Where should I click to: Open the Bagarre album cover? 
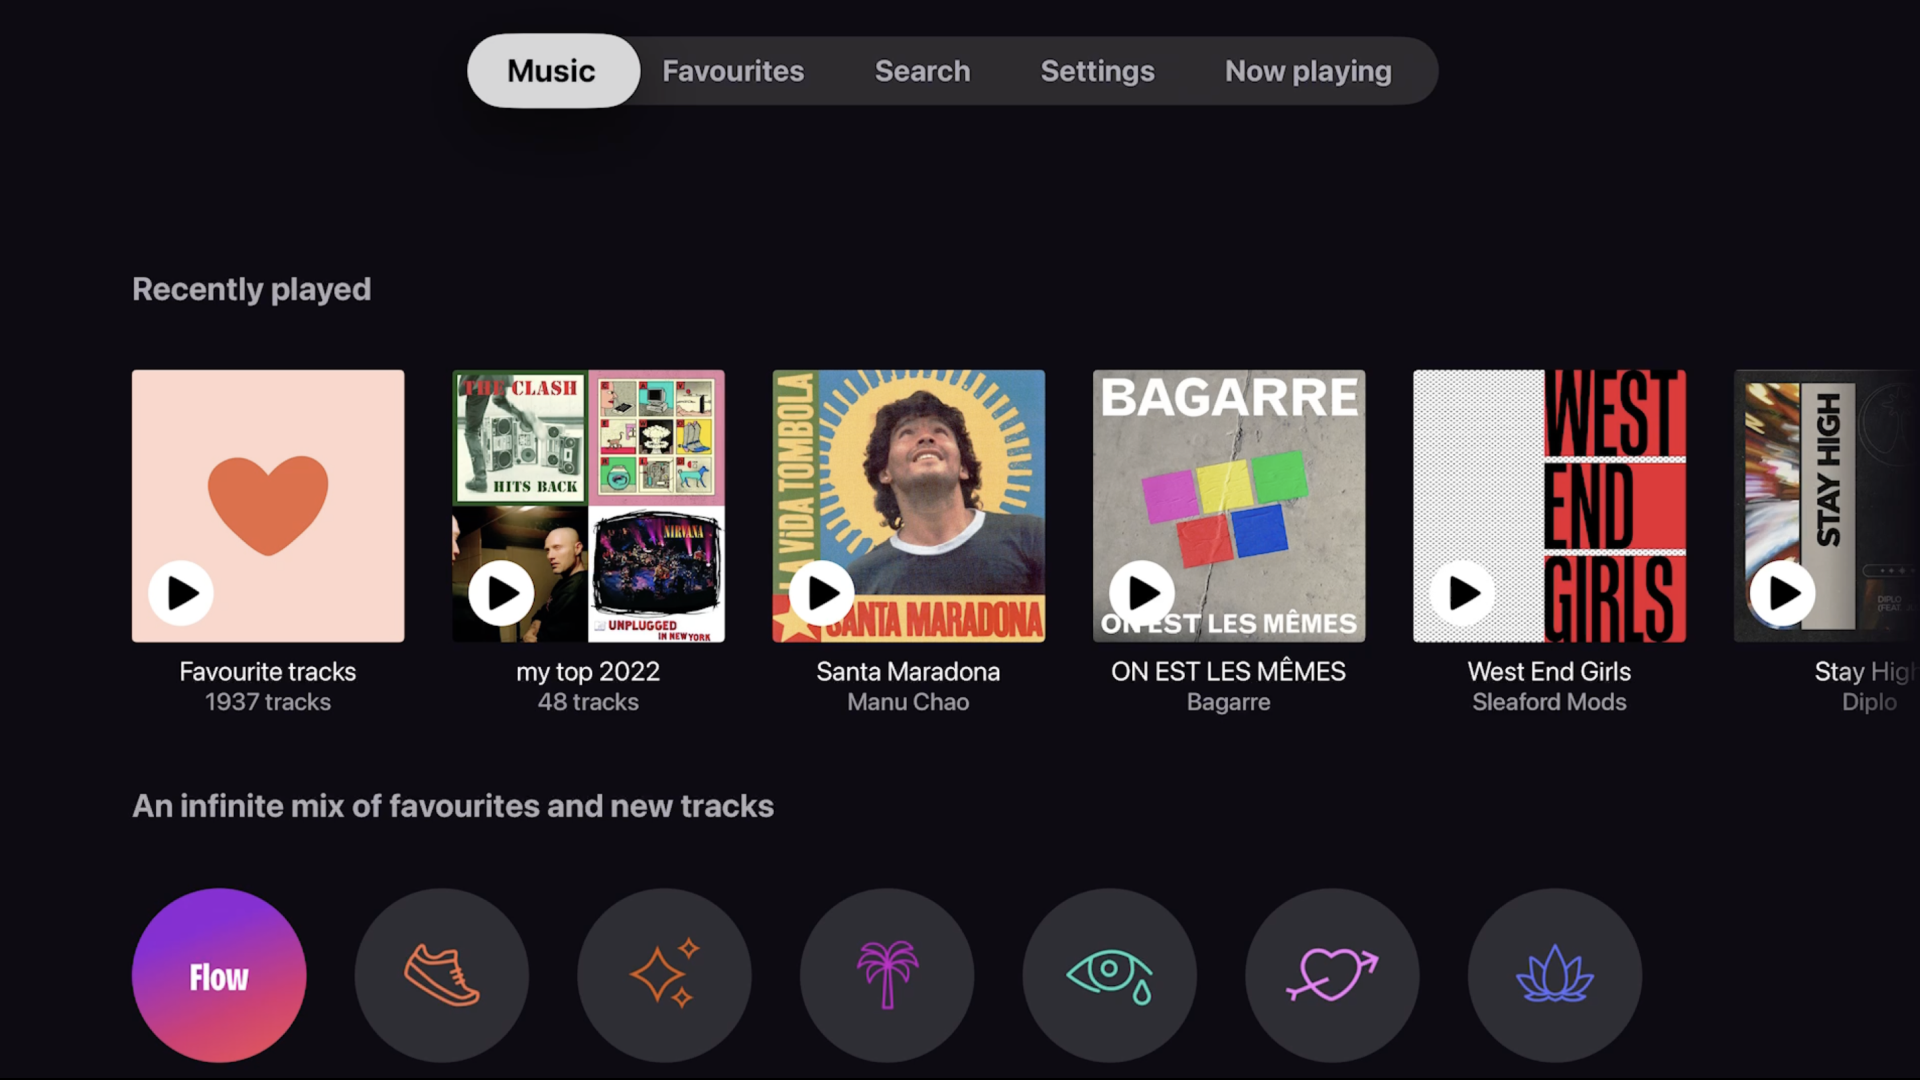click(1229, 506)
